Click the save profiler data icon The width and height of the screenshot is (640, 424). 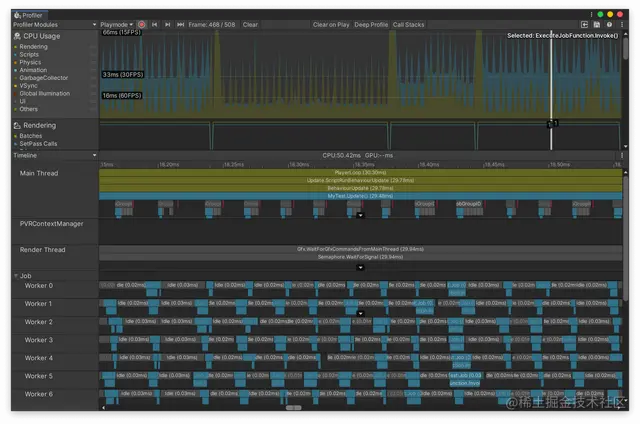pyautogui.click(x=597, y=24)
